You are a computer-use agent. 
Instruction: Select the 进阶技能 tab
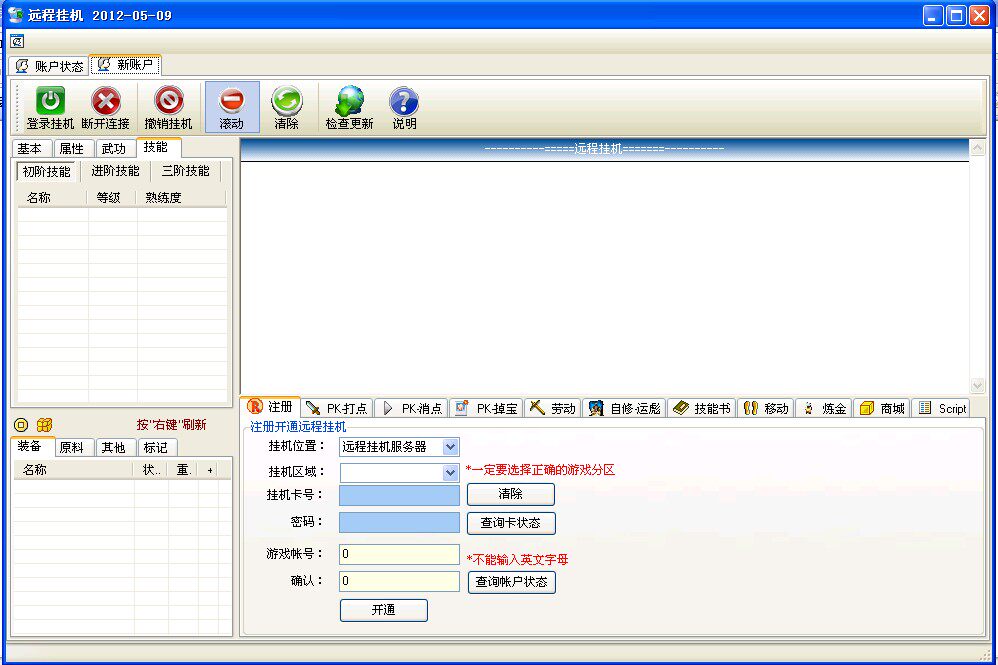pyautogui.click(x=115, y=171)
